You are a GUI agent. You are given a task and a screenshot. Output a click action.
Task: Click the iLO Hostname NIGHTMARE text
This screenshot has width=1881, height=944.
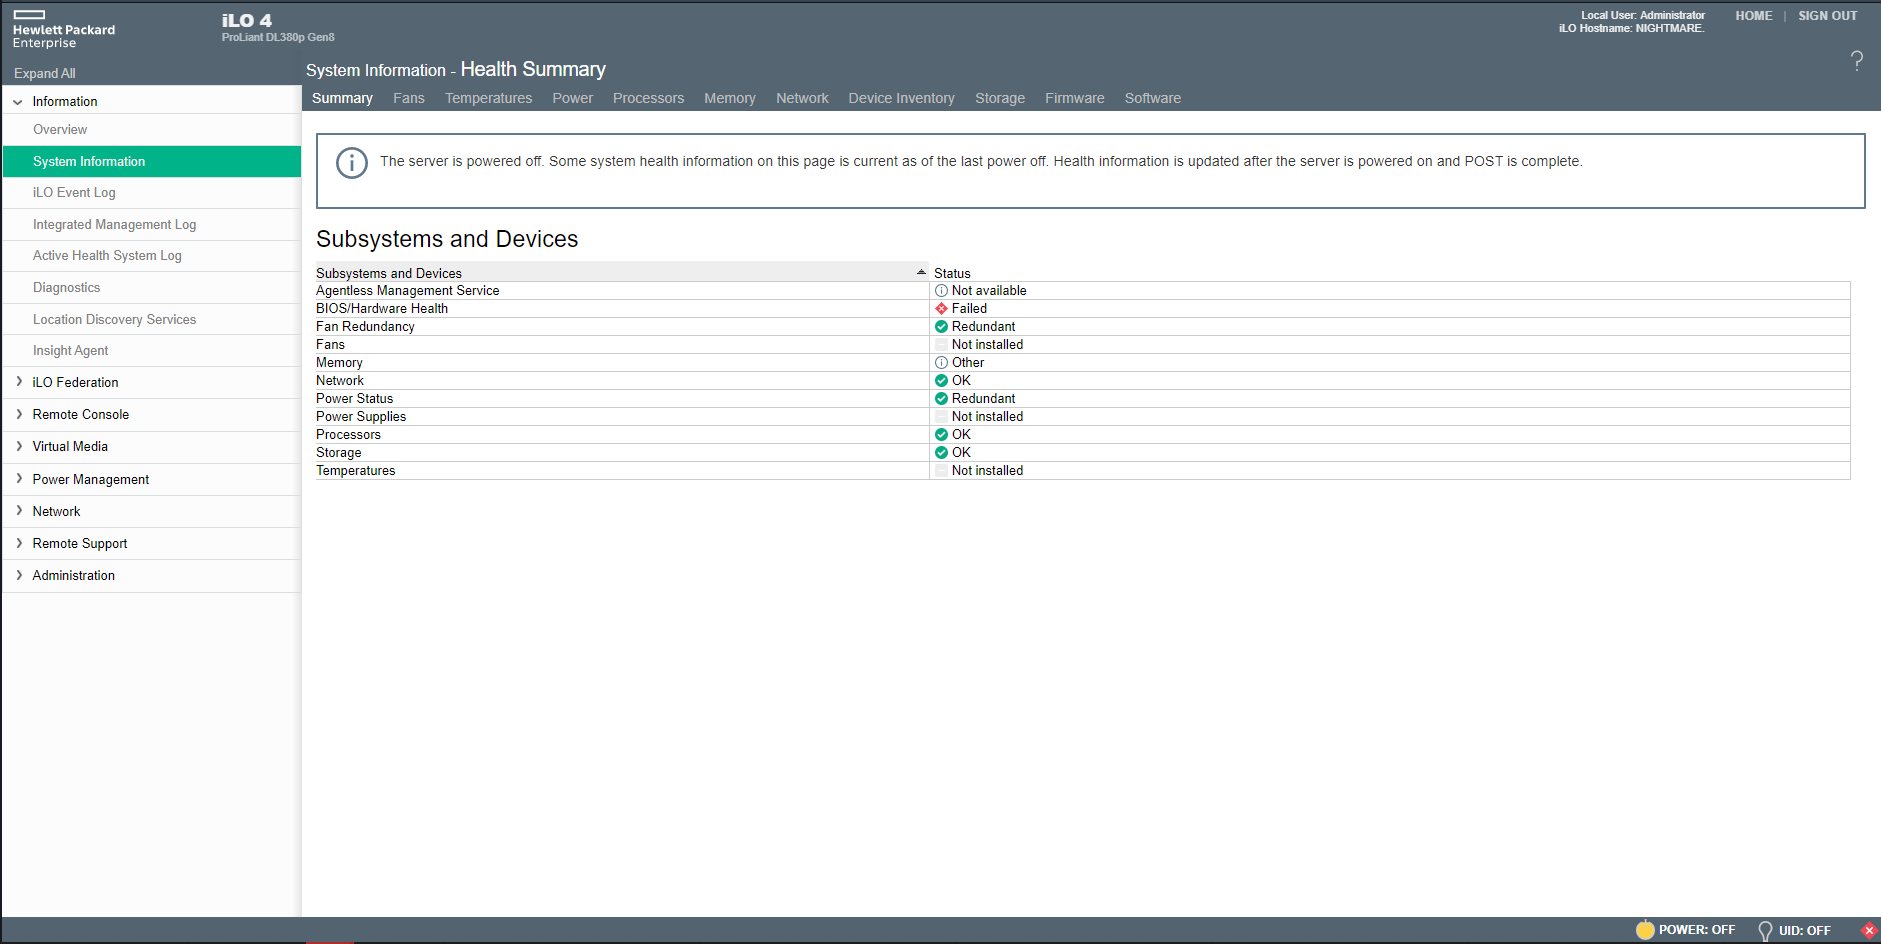pos(1631,28)
